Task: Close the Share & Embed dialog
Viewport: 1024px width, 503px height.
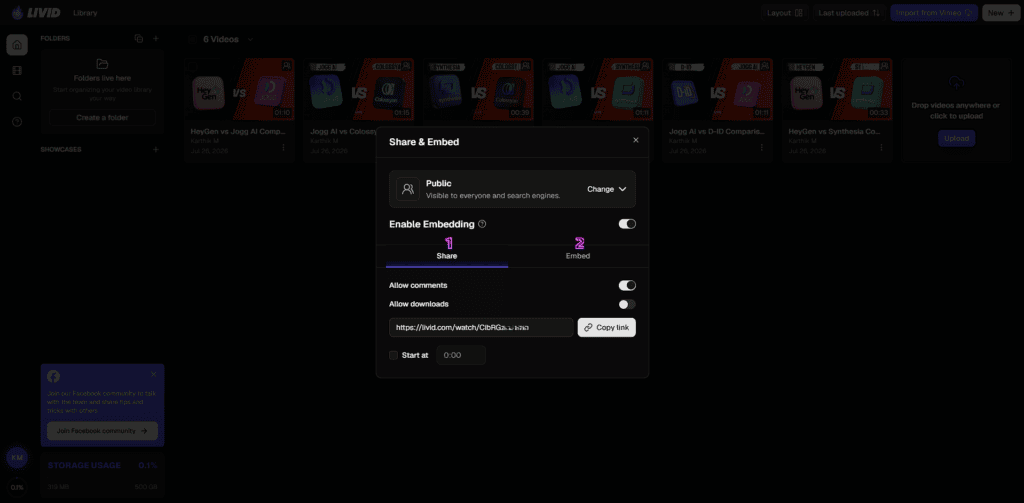Action: click(635, 140)
